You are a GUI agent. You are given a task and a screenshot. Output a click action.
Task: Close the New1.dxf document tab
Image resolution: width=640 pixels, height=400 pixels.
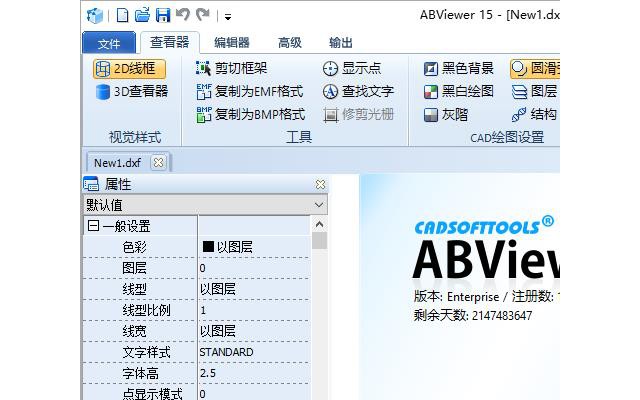coord(158,162)
